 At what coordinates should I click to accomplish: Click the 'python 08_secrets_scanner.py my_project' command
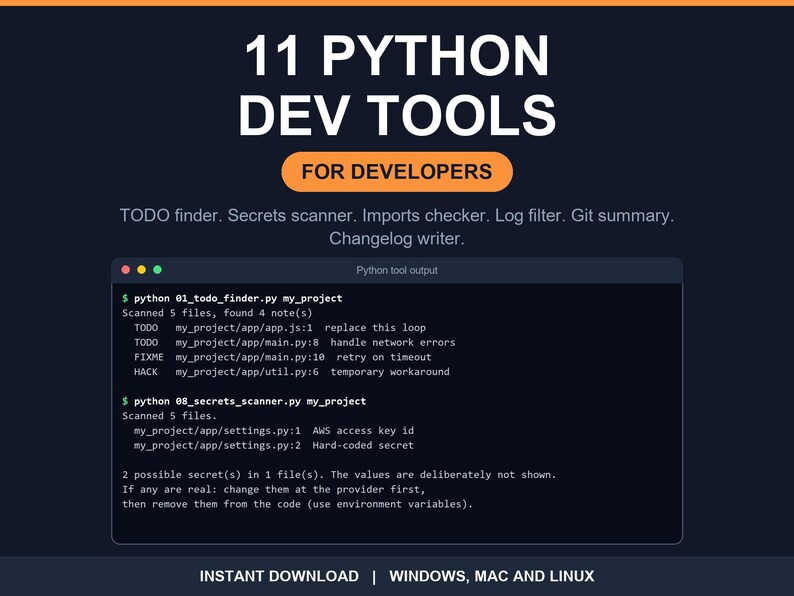[250, 401]
